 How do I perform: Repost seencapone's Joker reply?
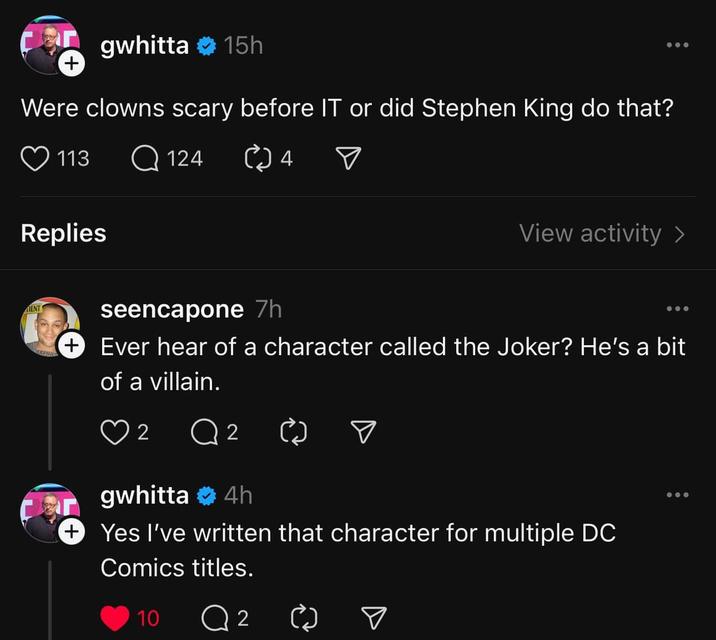pos(293,431)
